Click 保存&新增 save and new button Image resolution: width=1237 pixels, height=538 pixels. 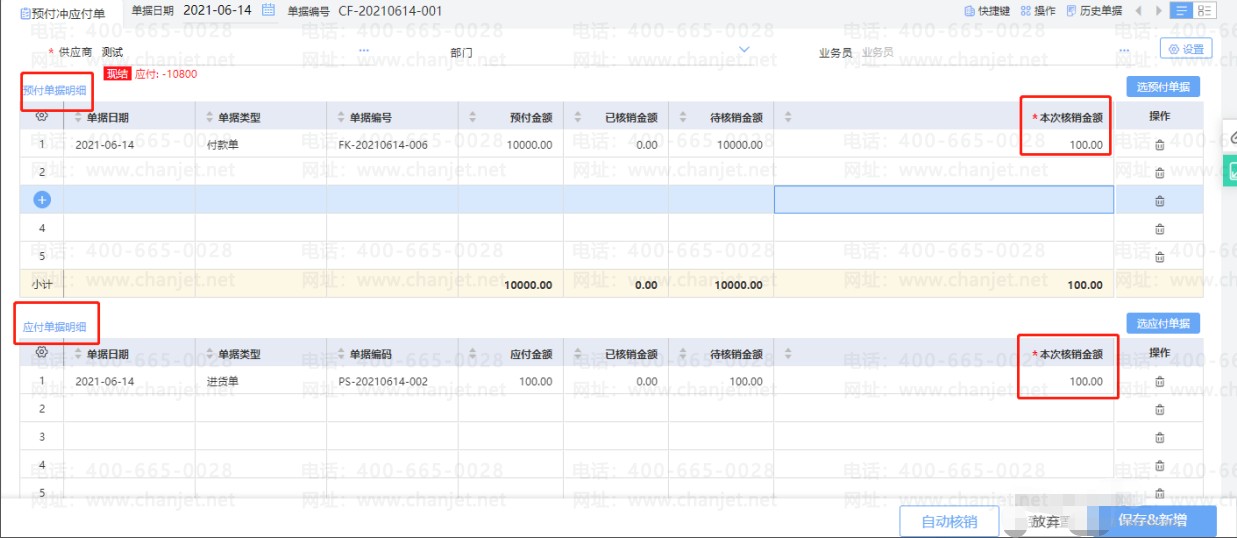1158,521
